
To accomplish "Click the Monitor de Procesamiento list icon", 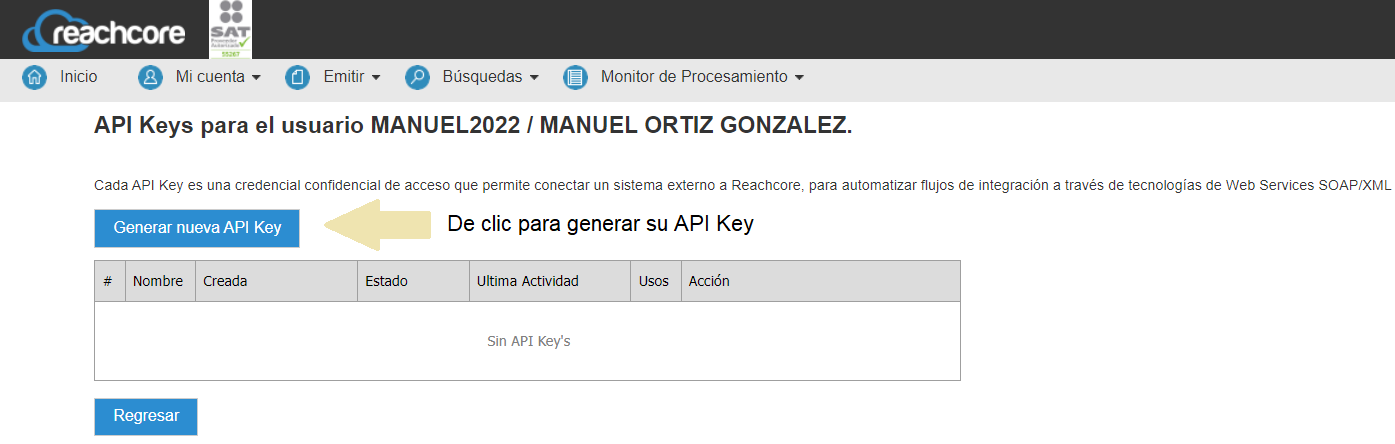I will [x=575, y=77].
